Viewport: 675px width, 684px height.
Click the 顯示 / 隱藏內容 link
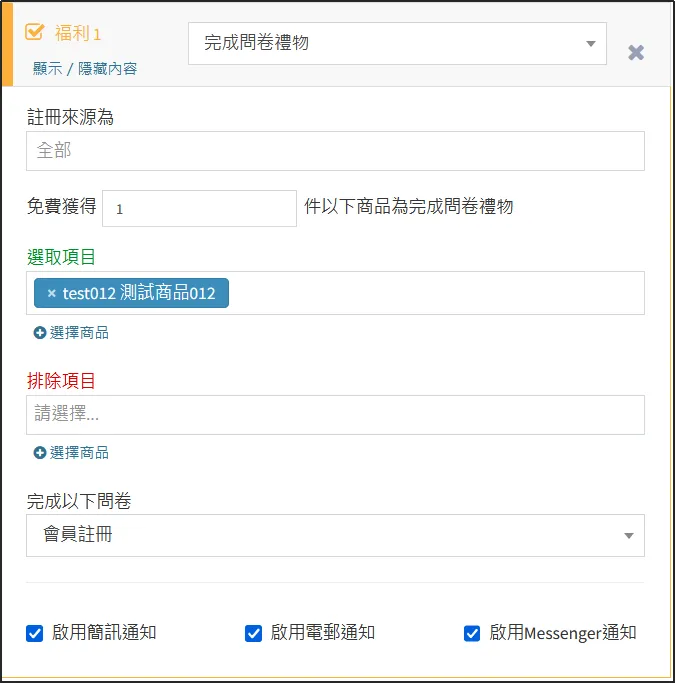85,68
